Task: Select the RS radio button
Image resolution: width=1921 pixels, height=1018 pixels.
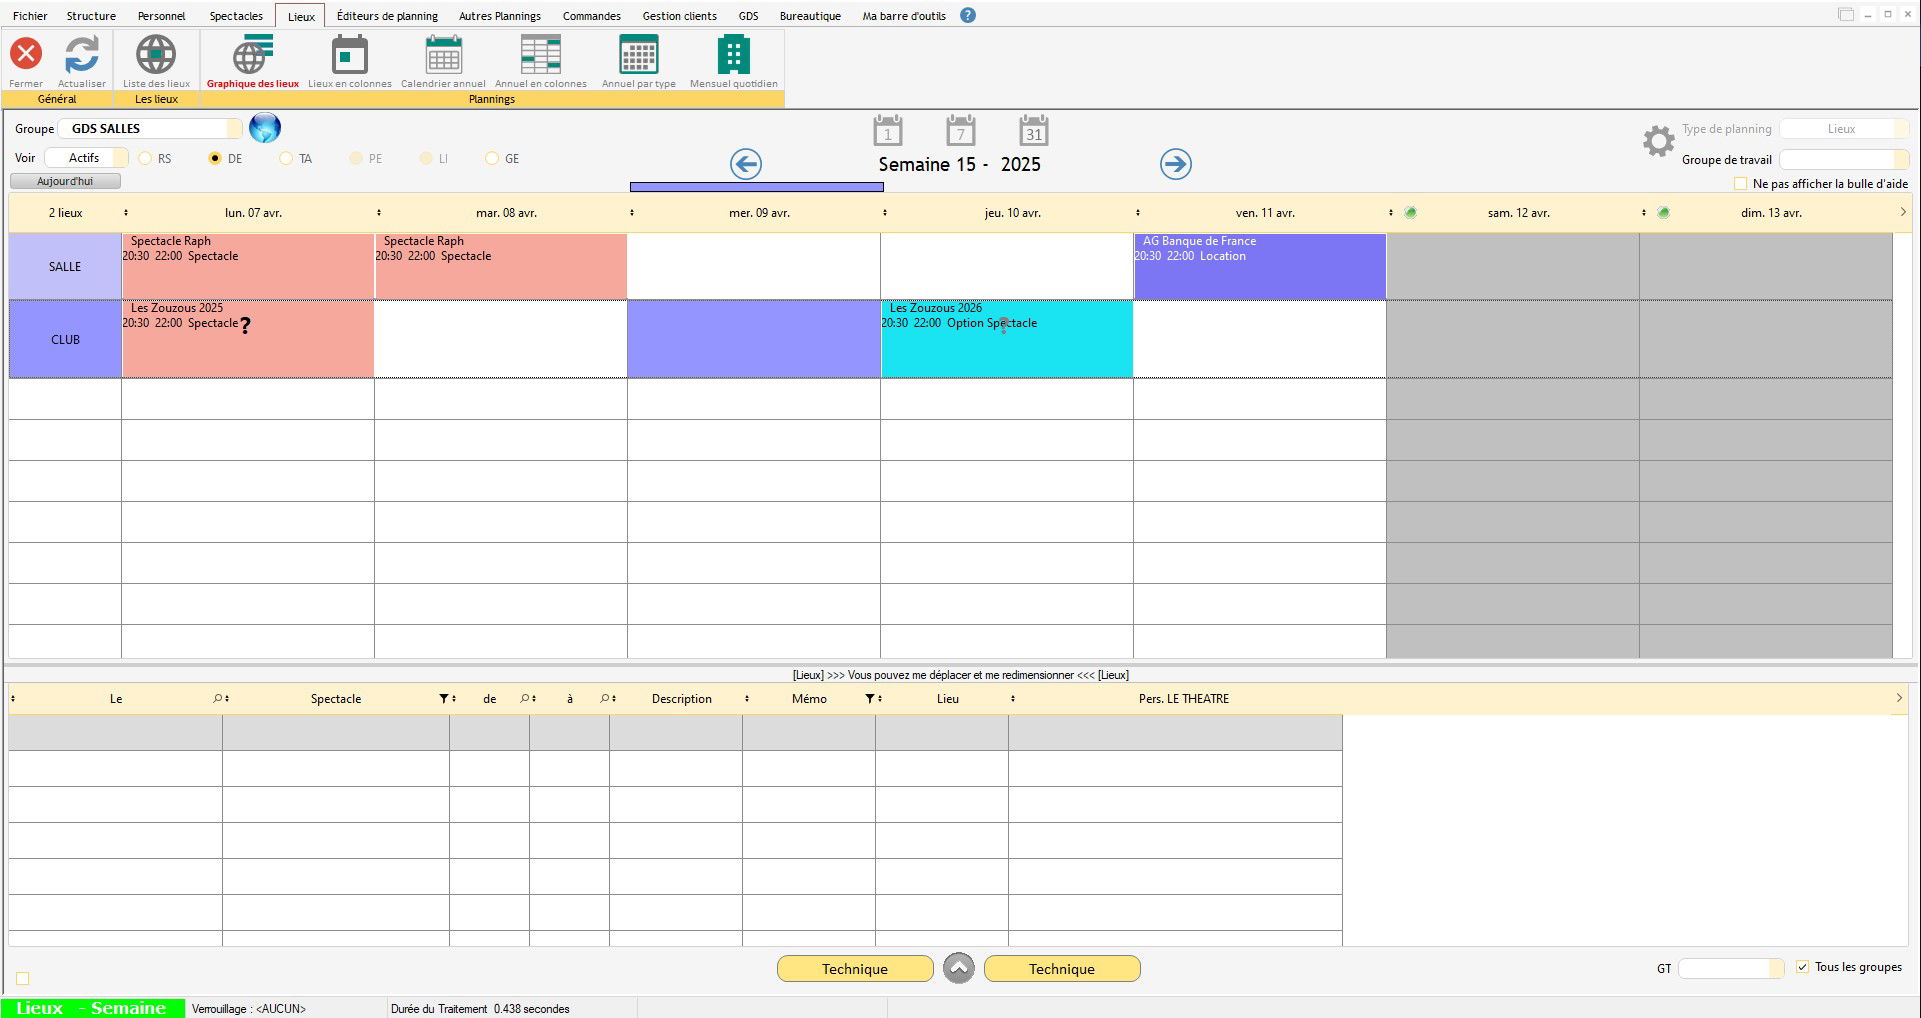Action: (146, 159)
